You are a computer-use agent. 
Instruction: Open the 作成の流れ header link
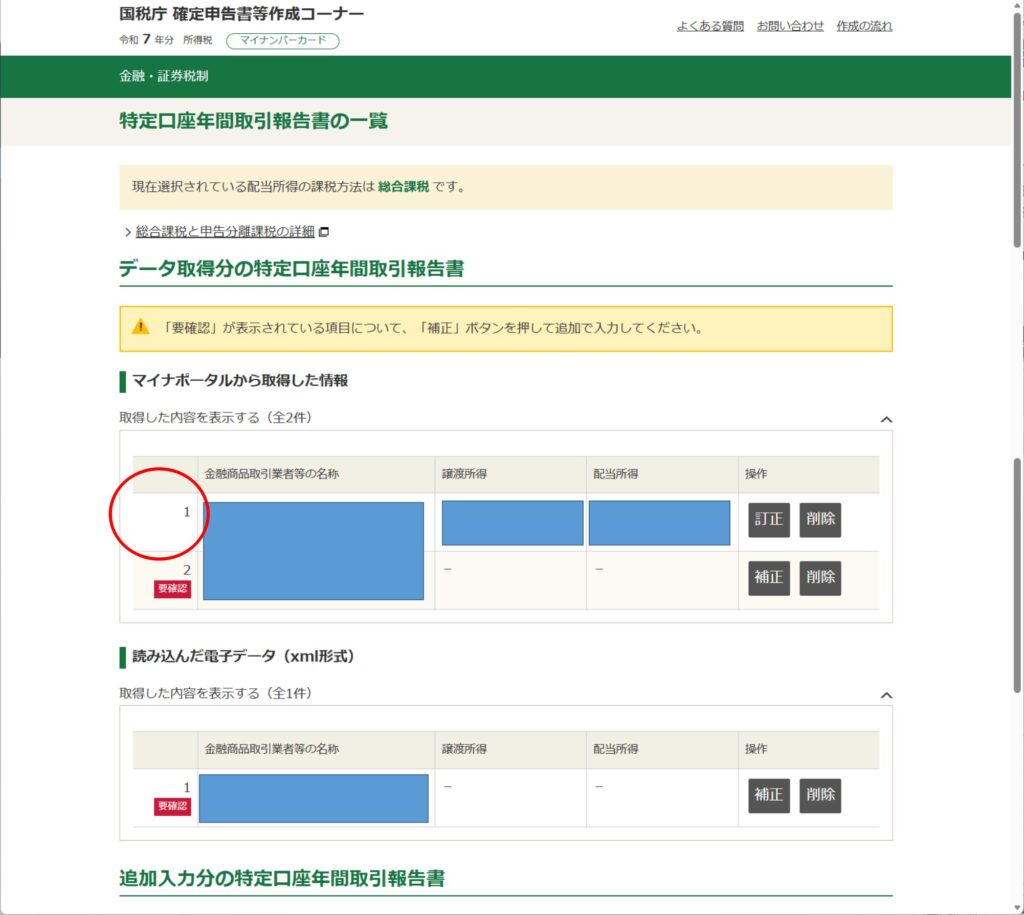tap(864, 26)
